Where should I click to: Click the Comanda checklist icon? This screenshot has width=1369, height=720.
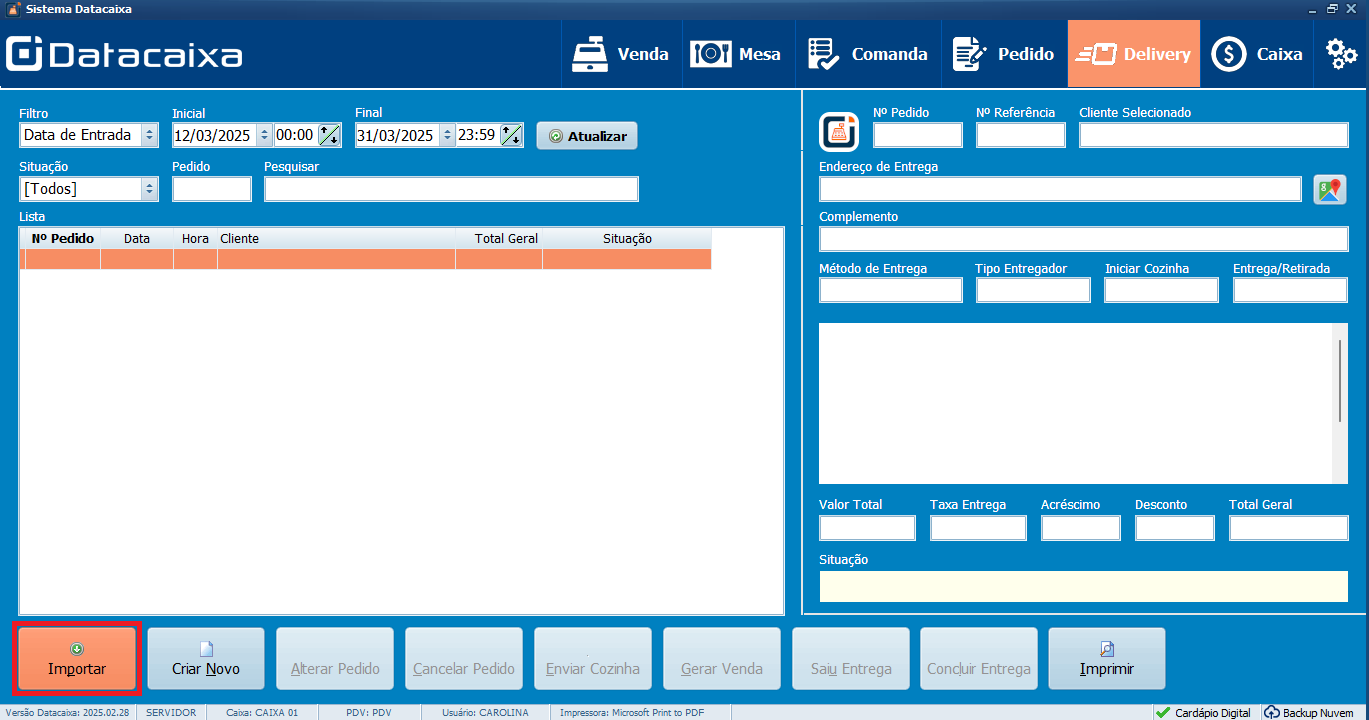tap(823, 53)
